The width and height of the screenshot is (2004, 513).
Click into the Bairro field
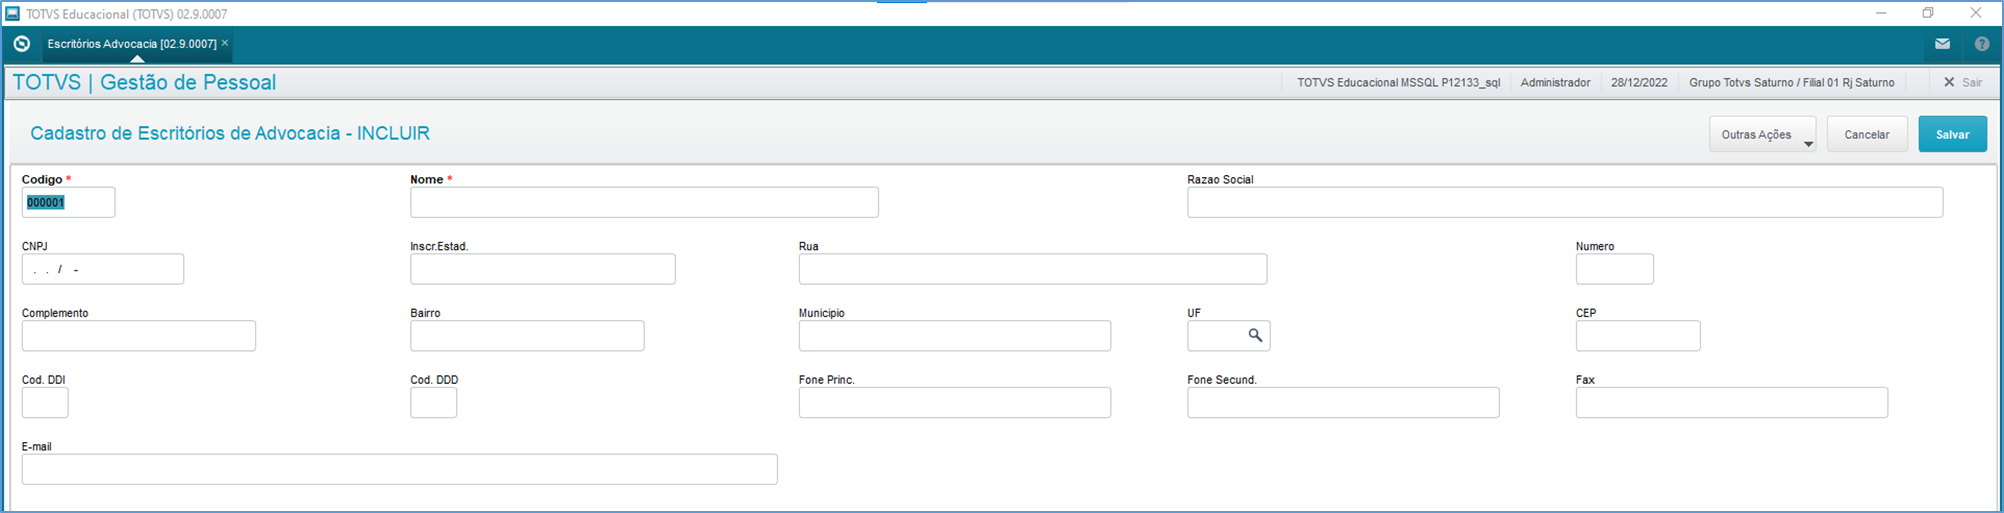[527, 336]
